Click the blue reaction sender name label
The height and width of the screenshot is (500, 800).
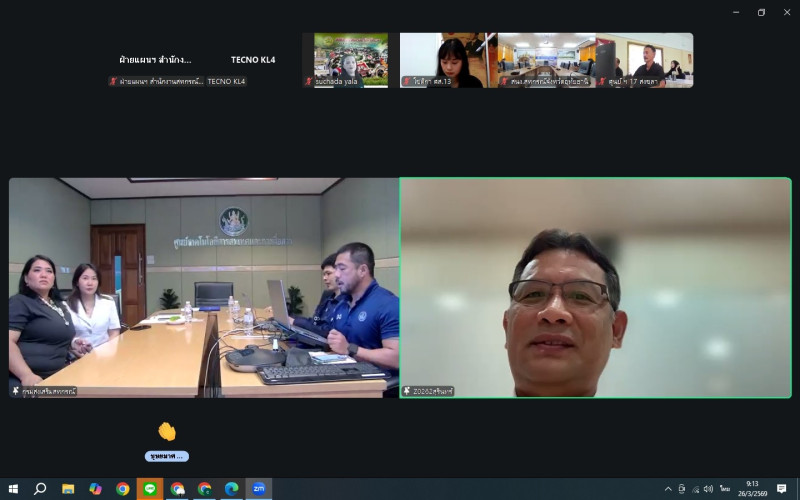[x=166, y=456]
